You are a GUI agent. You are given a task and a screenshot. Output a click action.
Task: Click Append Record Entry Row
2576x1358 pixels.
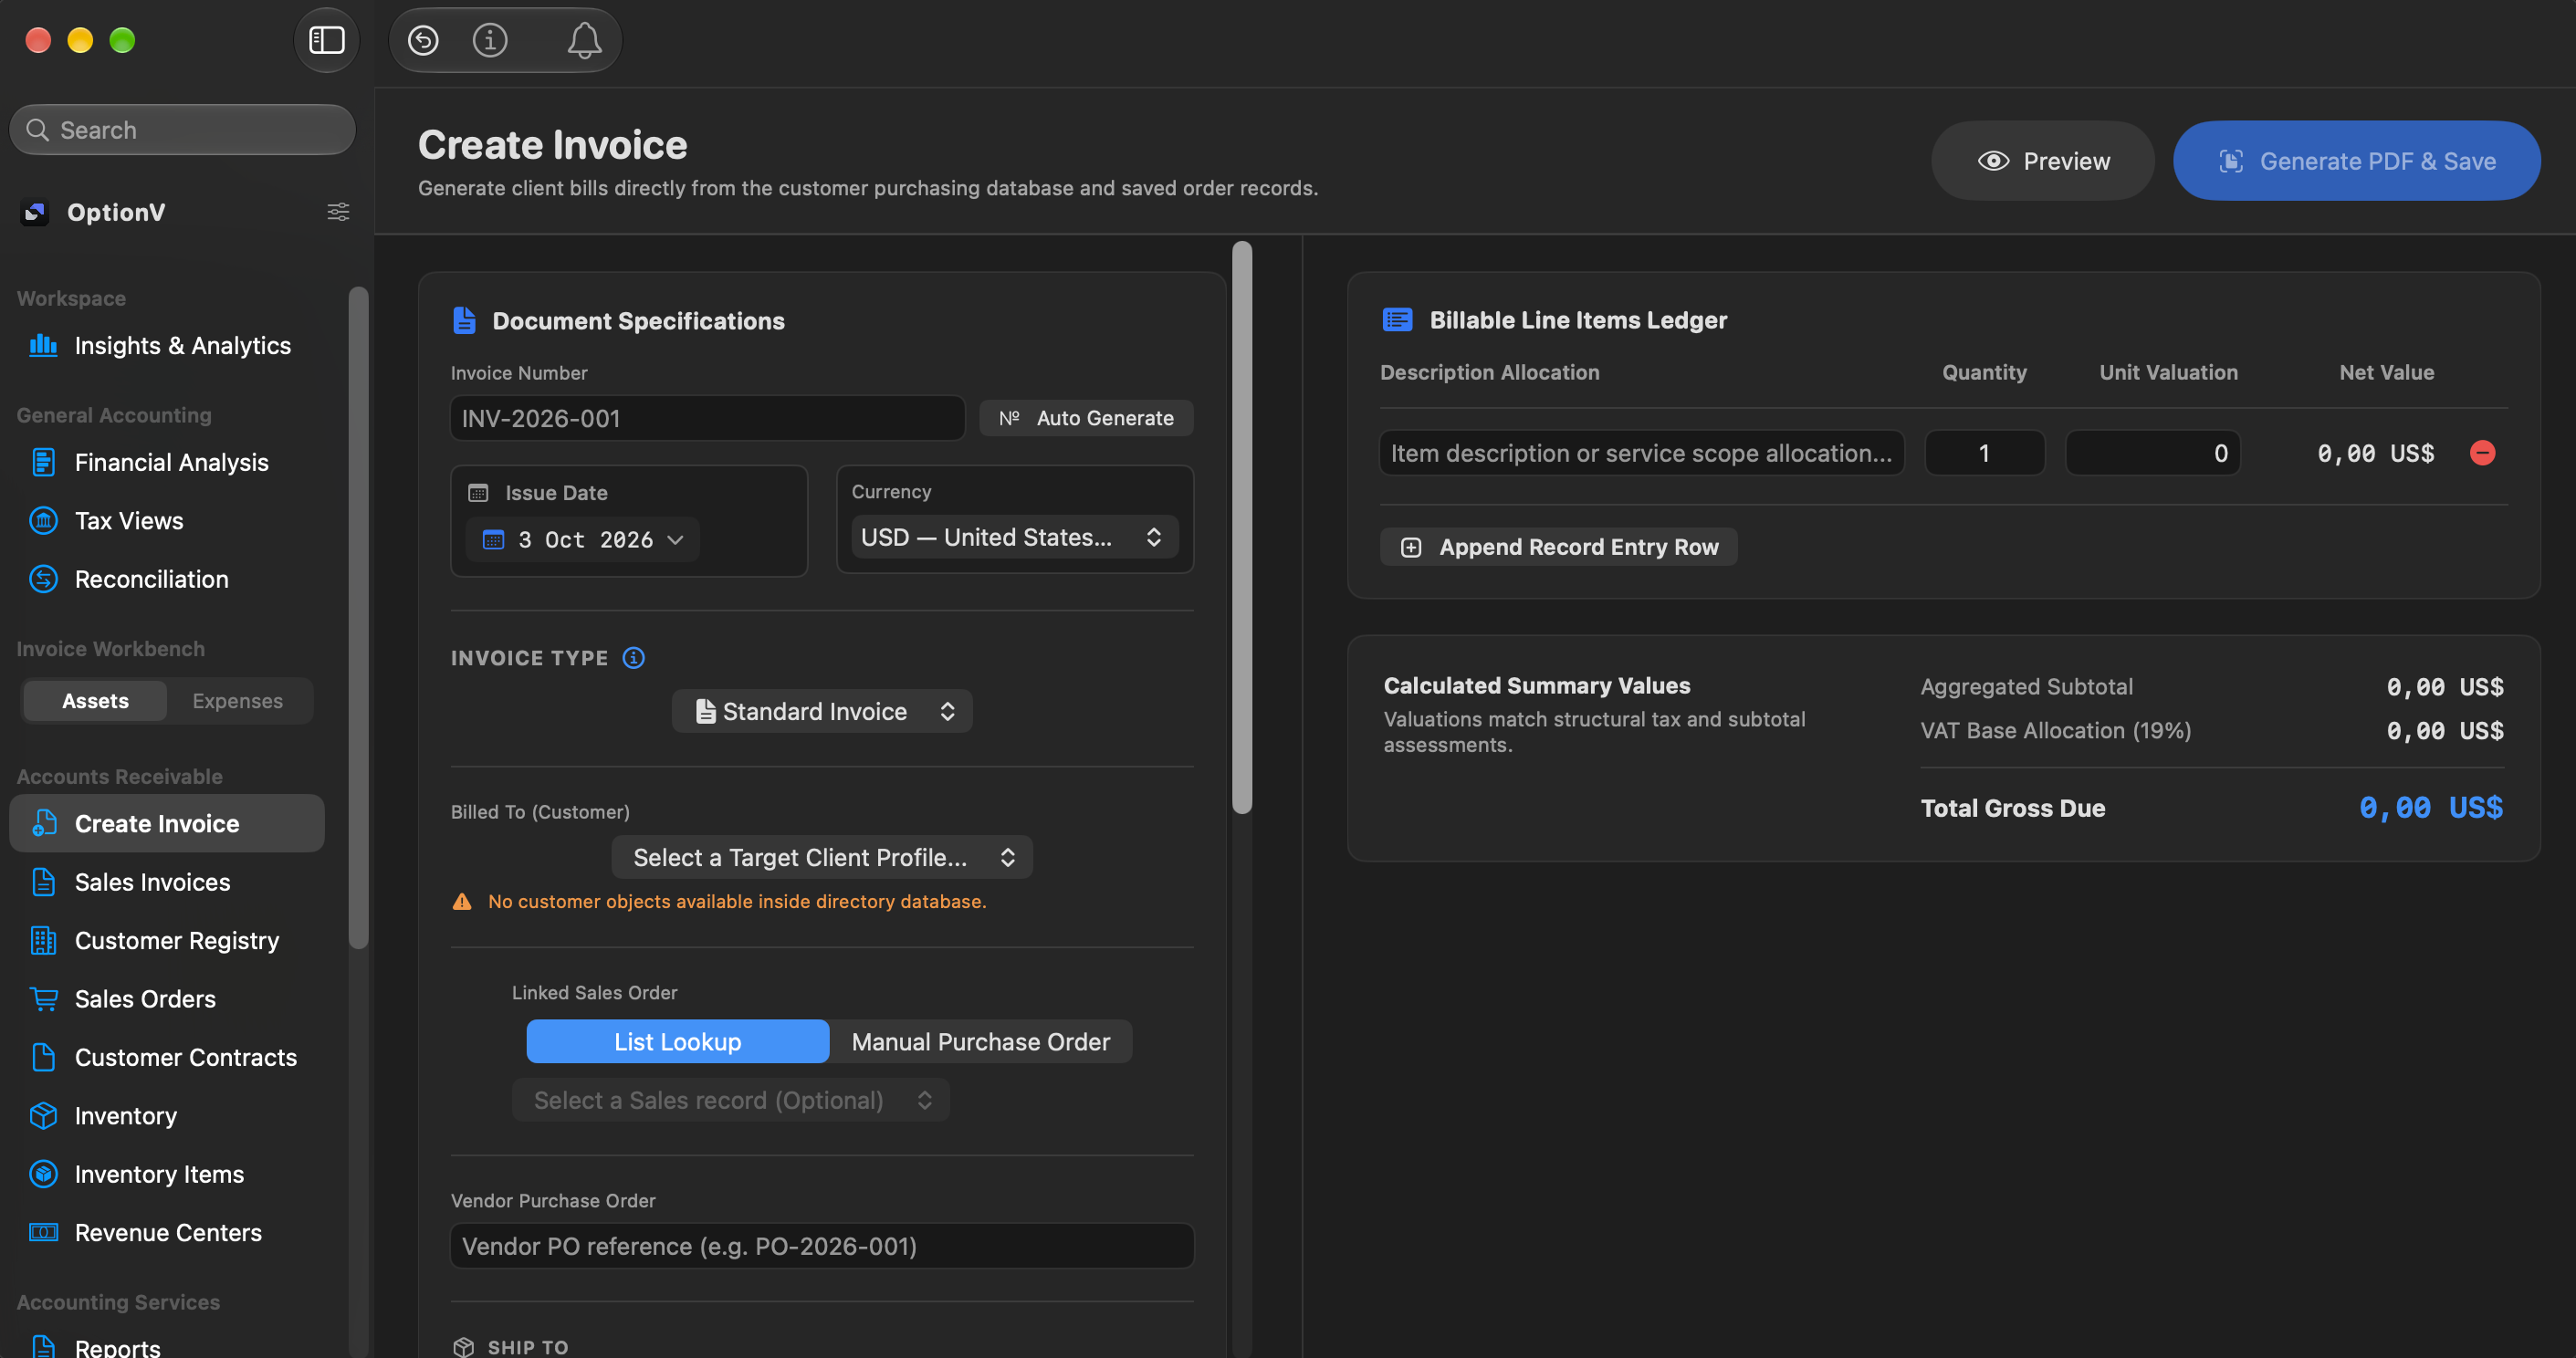point(1559,547)
